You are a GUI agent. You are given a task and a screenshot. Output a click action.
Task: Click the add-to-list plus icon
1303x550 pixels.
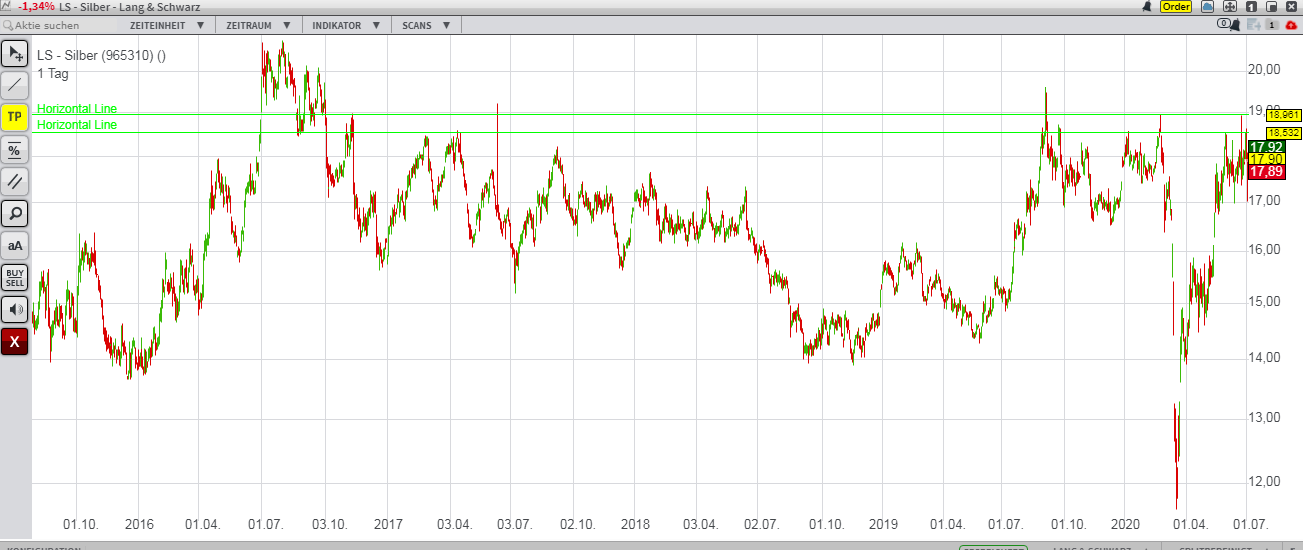coord(1254,24)
